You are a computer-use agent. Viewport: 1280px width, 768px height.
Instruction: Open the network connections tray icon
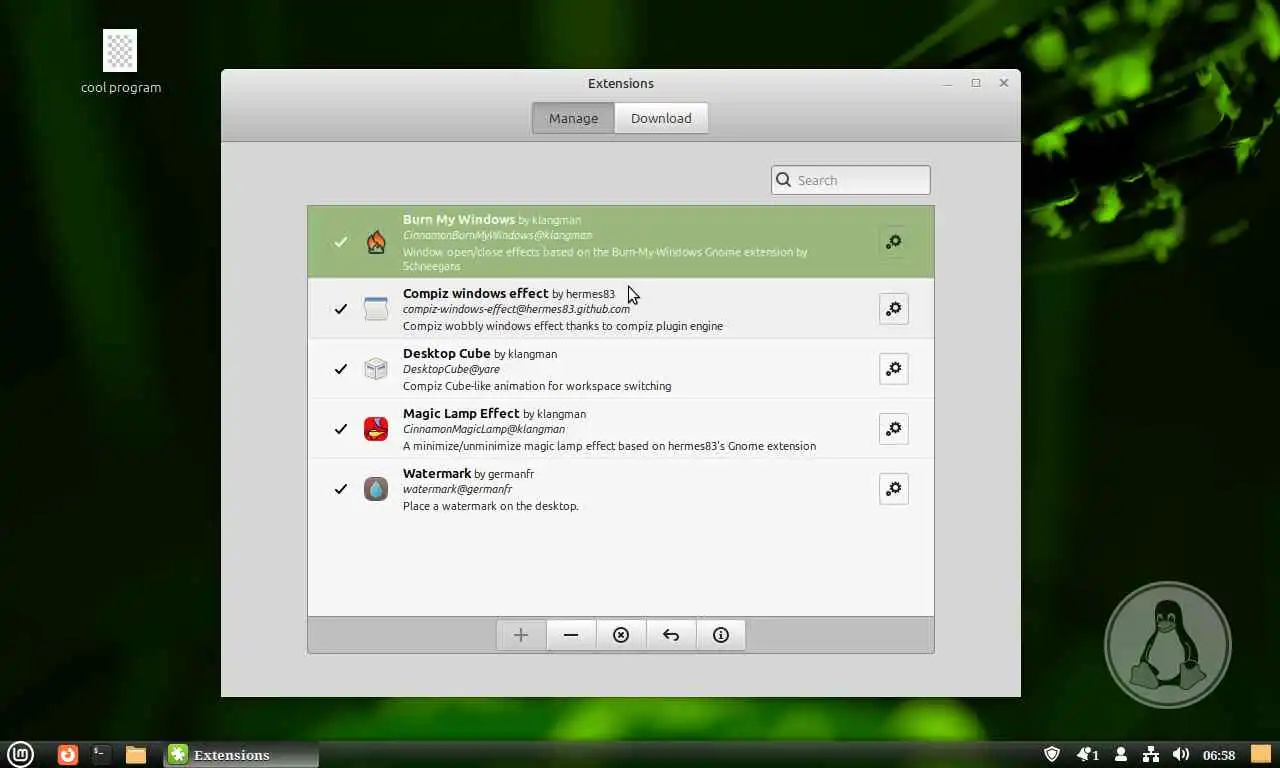(1151, 755)
